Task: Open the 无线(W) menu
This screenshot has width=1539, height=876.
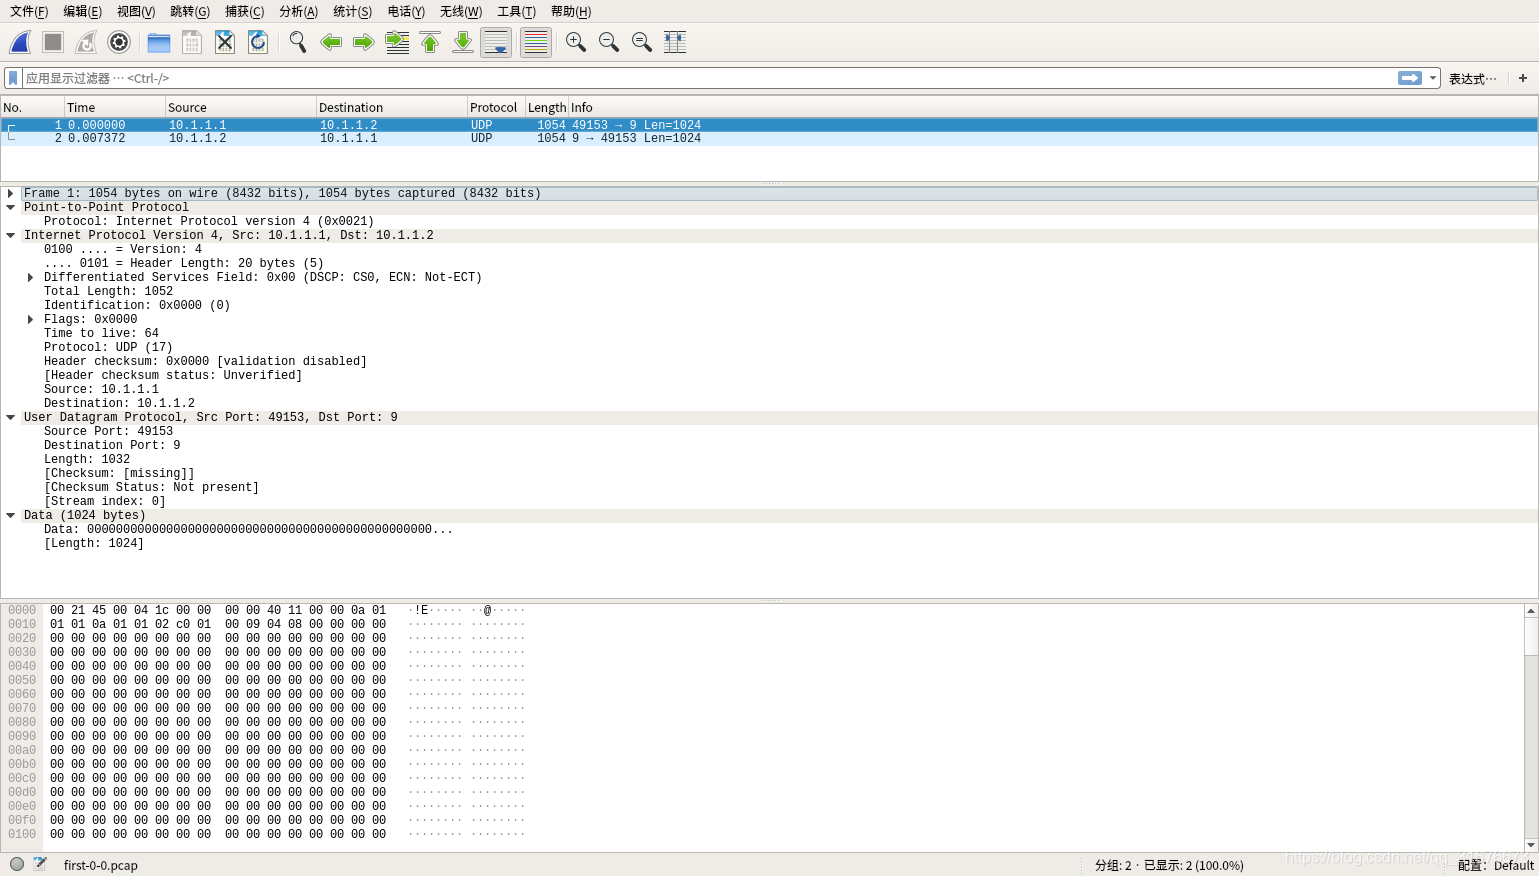Action: point(461,12)
